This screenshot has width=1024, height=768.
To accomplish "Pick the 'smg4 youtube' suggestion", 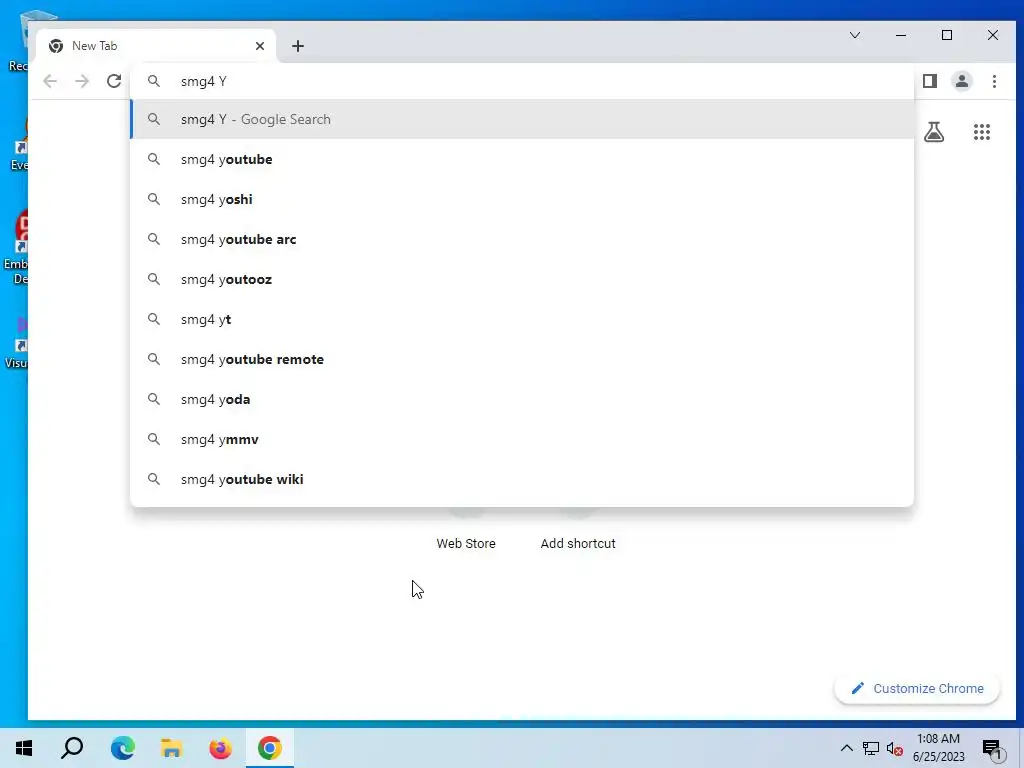I will pos(522,159).
